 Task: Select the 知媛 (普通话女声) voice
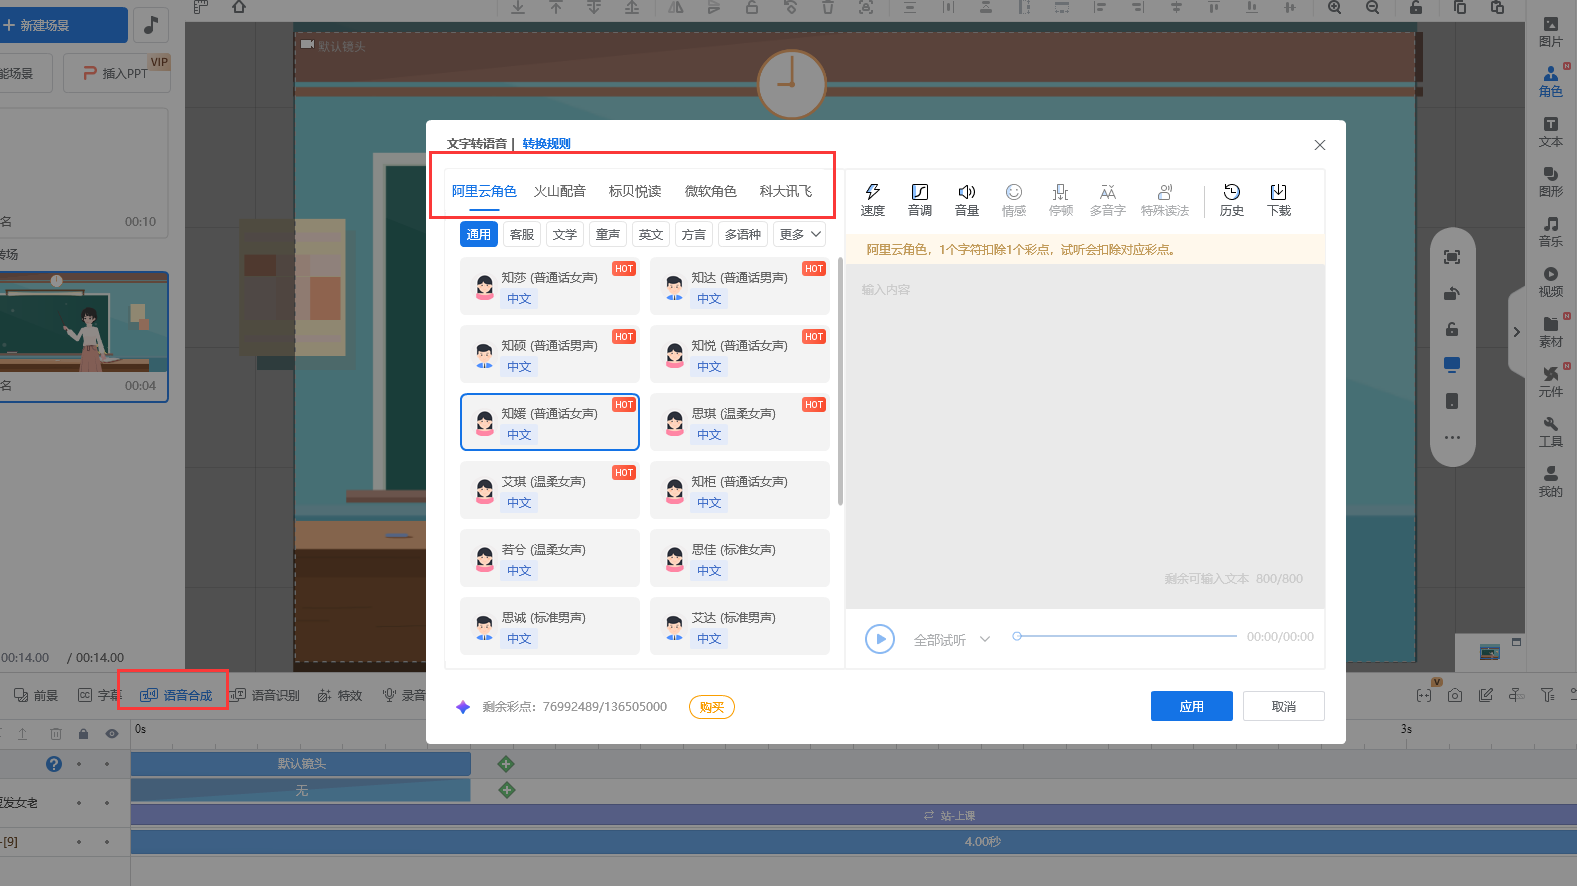[550, 422]
